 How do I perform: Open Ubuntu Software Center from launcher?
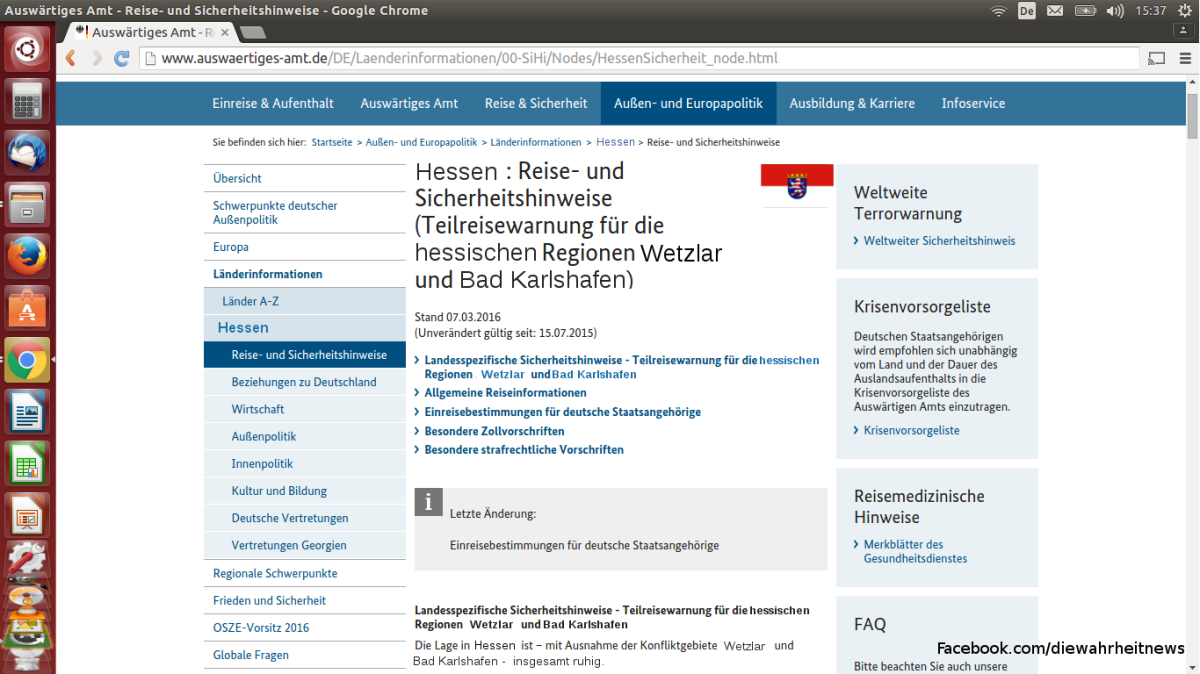tap(27, 308)
